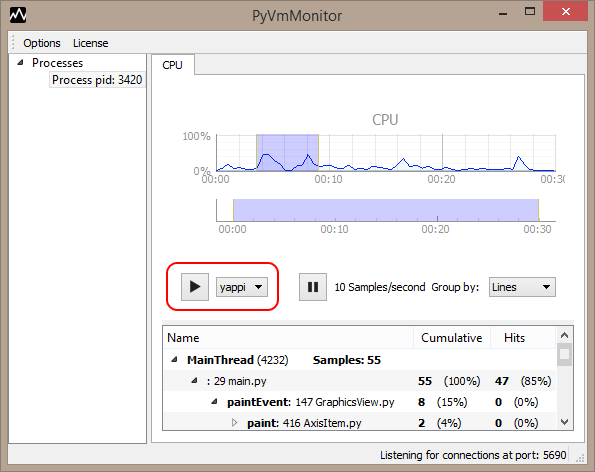Pause sampling with the pause button
Image resolution: width=595 pixels, height=472 pixels.
313,287
